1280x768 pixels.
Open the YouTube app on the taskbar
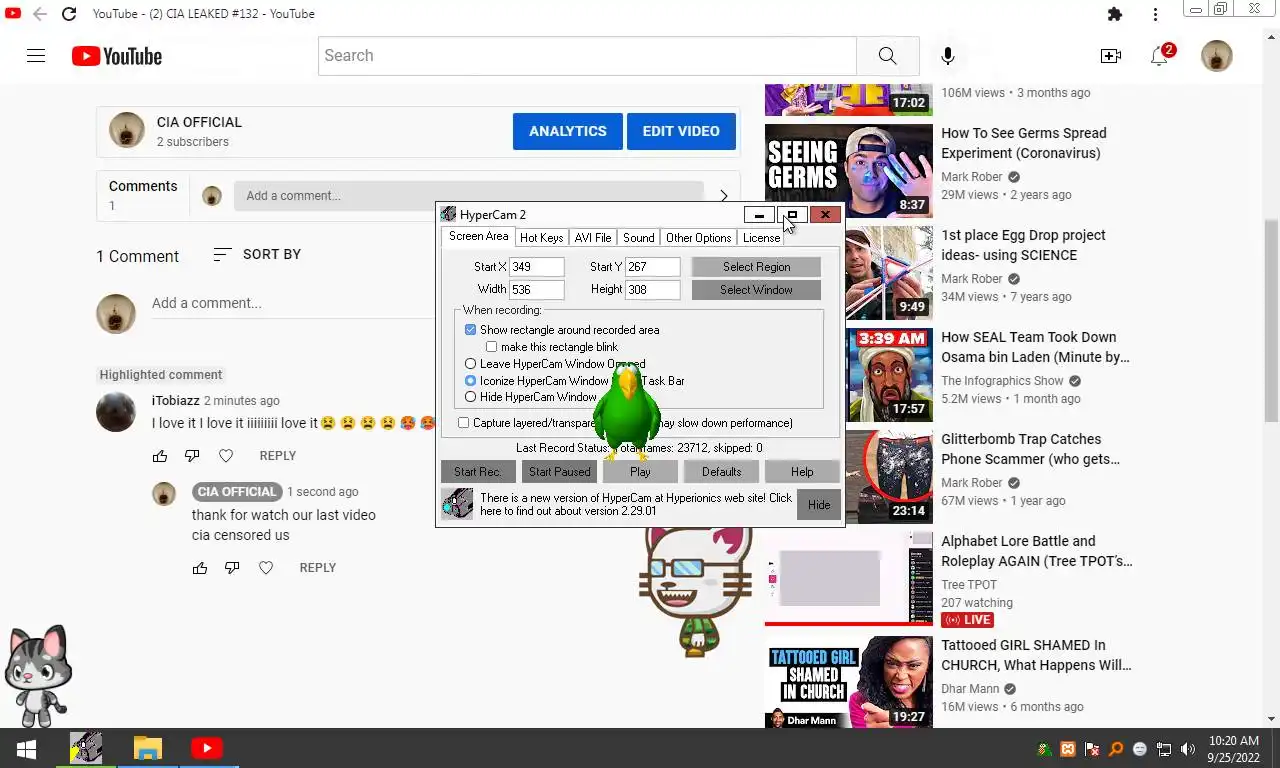coord(207,748)
